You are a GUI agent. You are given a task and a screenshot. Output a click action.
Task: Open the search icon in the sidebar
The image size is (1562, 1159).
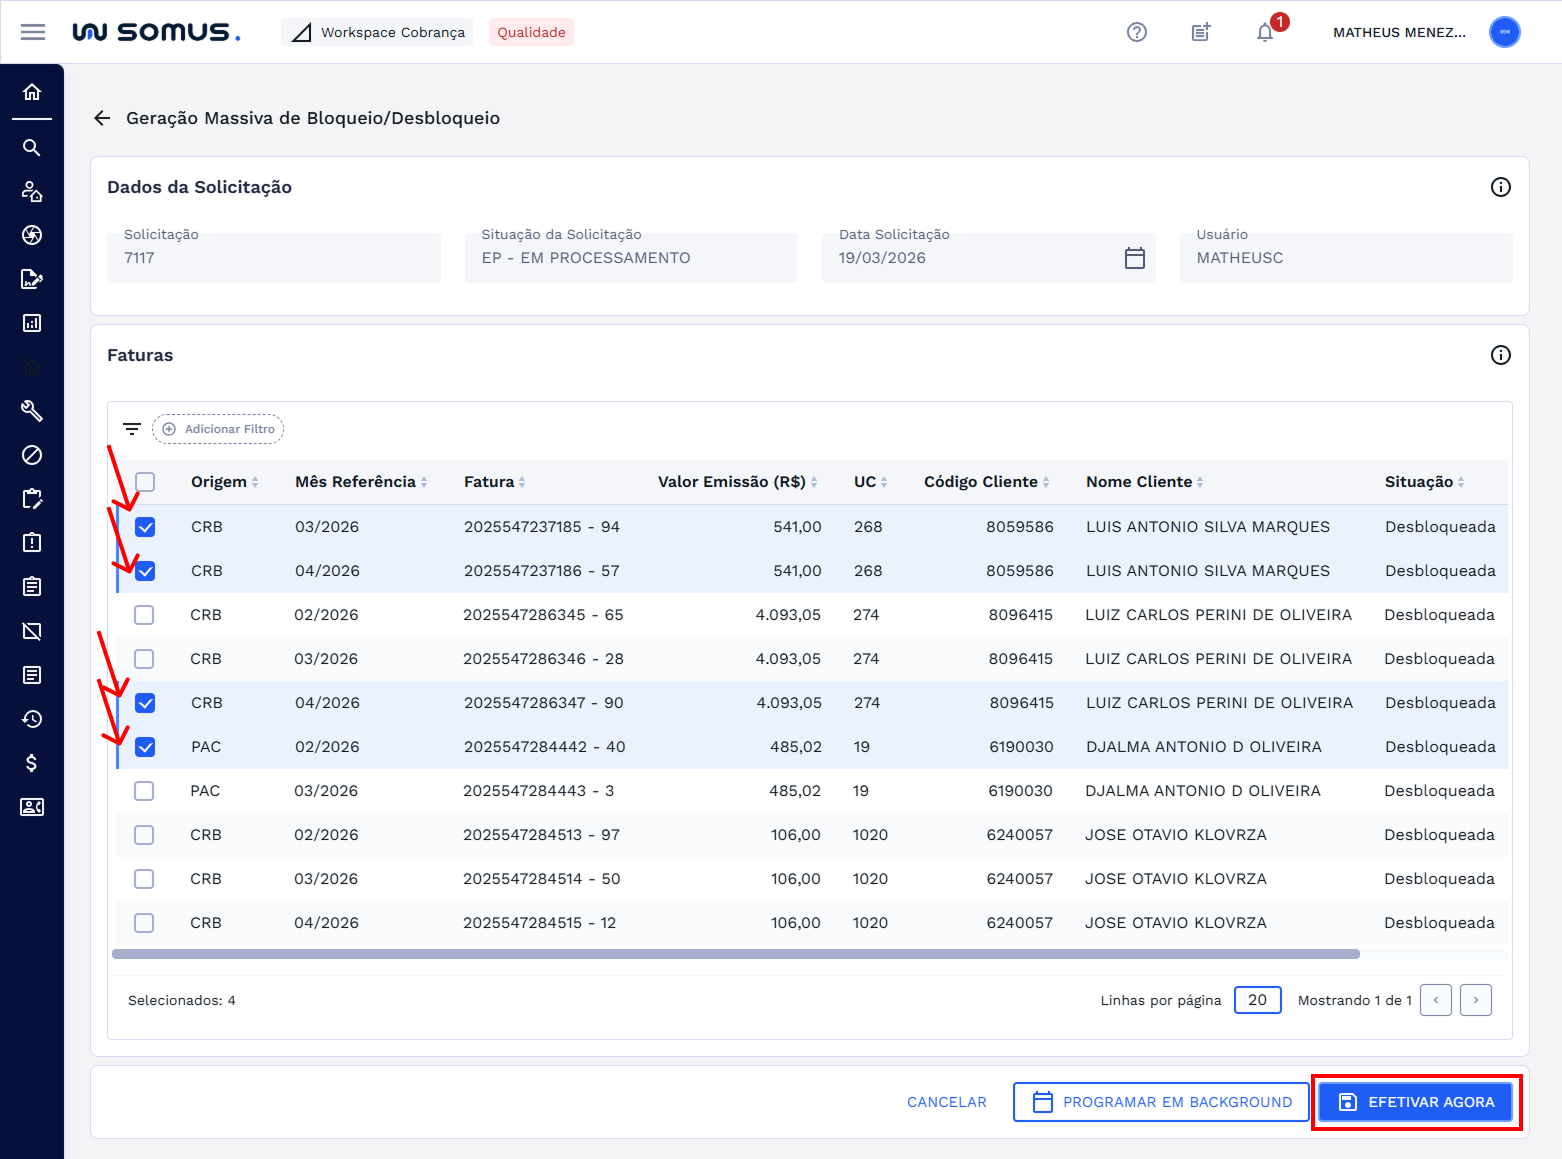pyautogui.click(x=32, y=148)
